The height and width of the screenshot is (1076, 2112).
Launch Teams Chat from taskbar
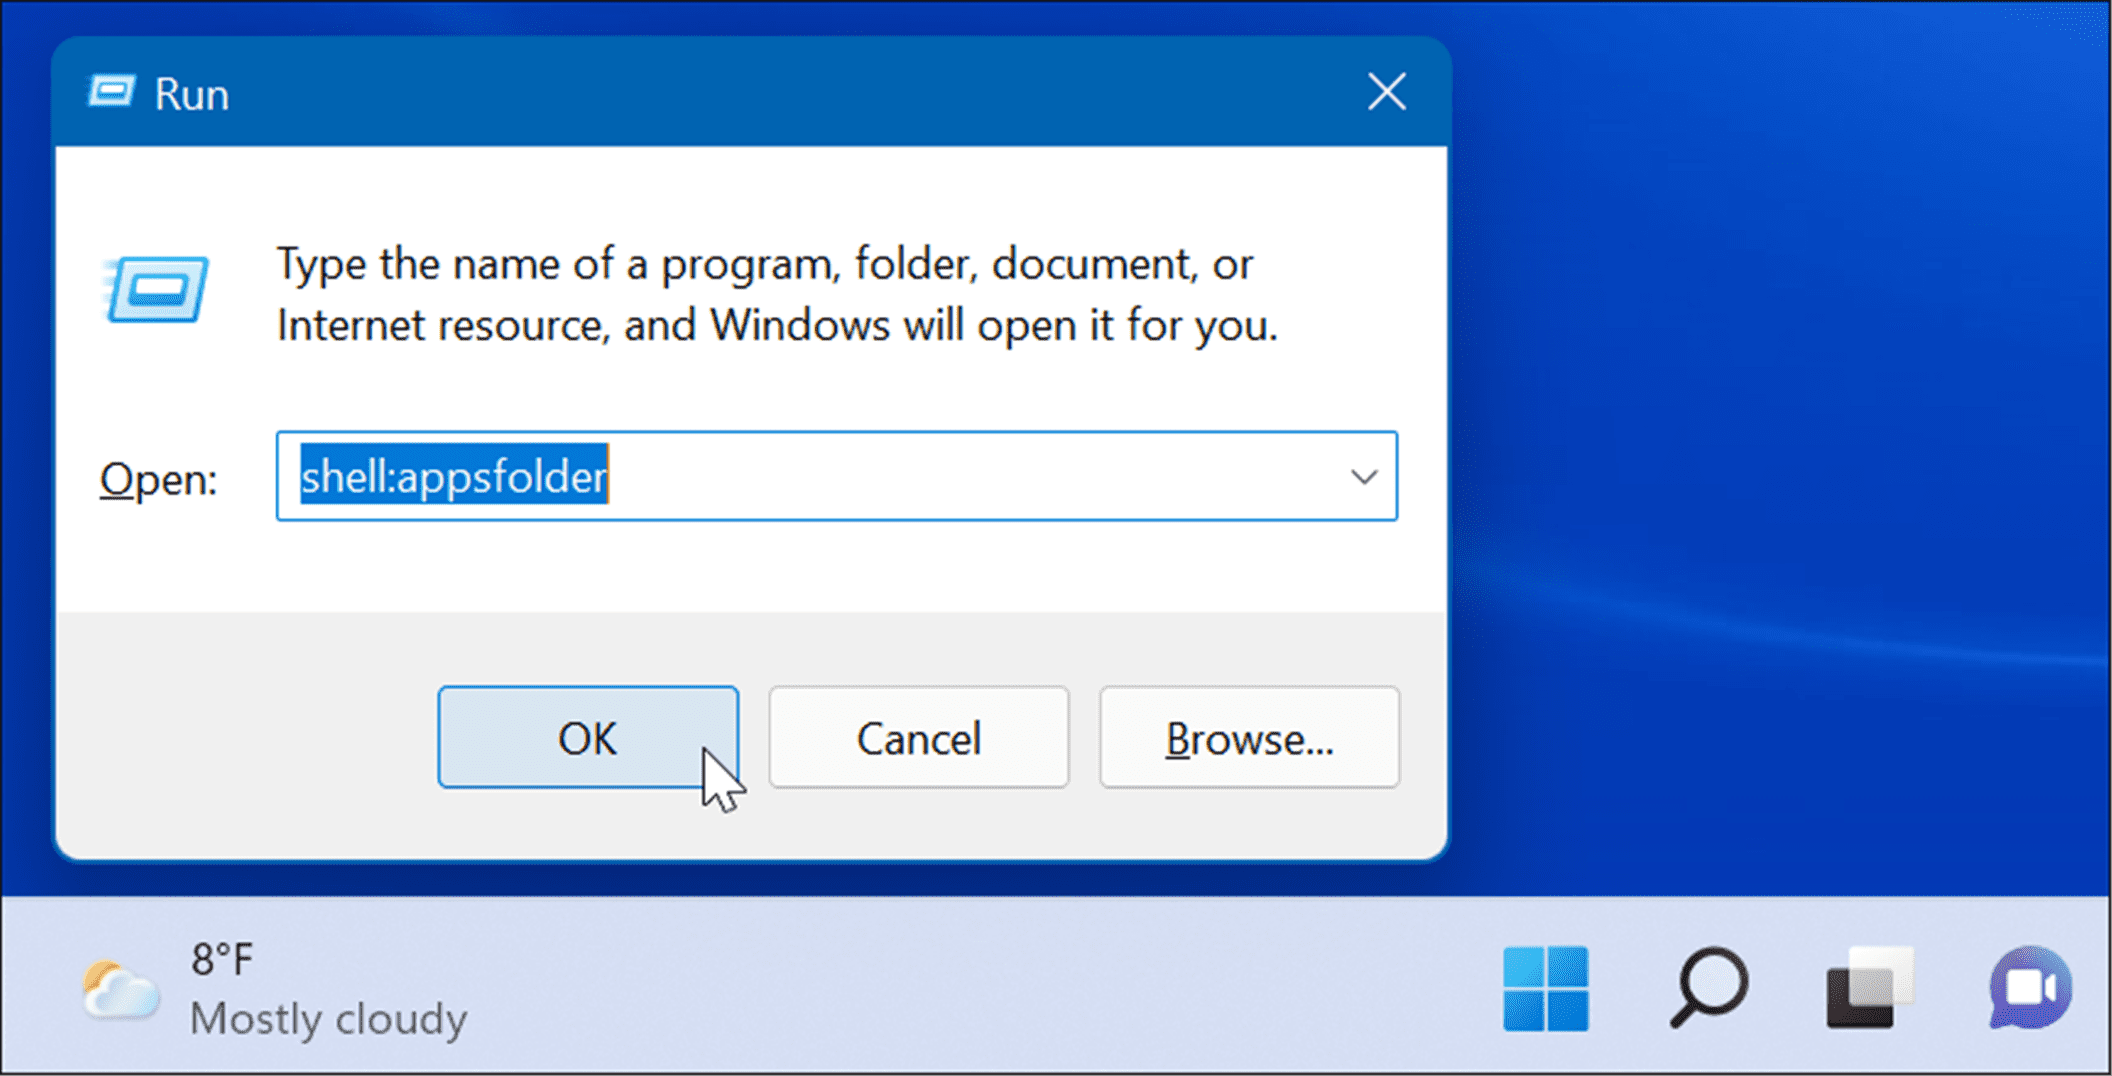coord(2030,989)
